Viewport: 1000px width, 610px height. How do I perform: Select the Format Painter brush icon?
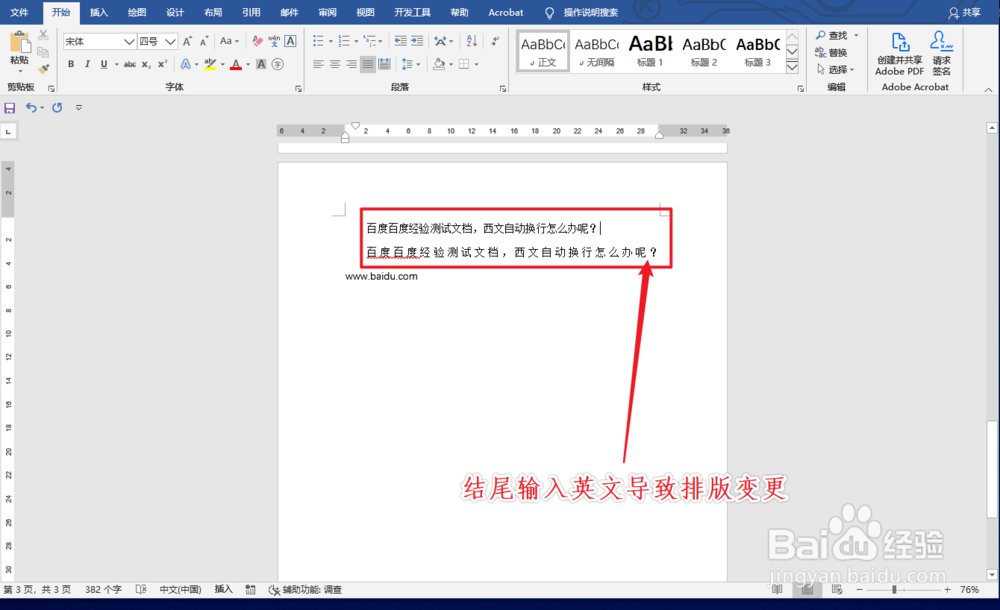[43, 68]
